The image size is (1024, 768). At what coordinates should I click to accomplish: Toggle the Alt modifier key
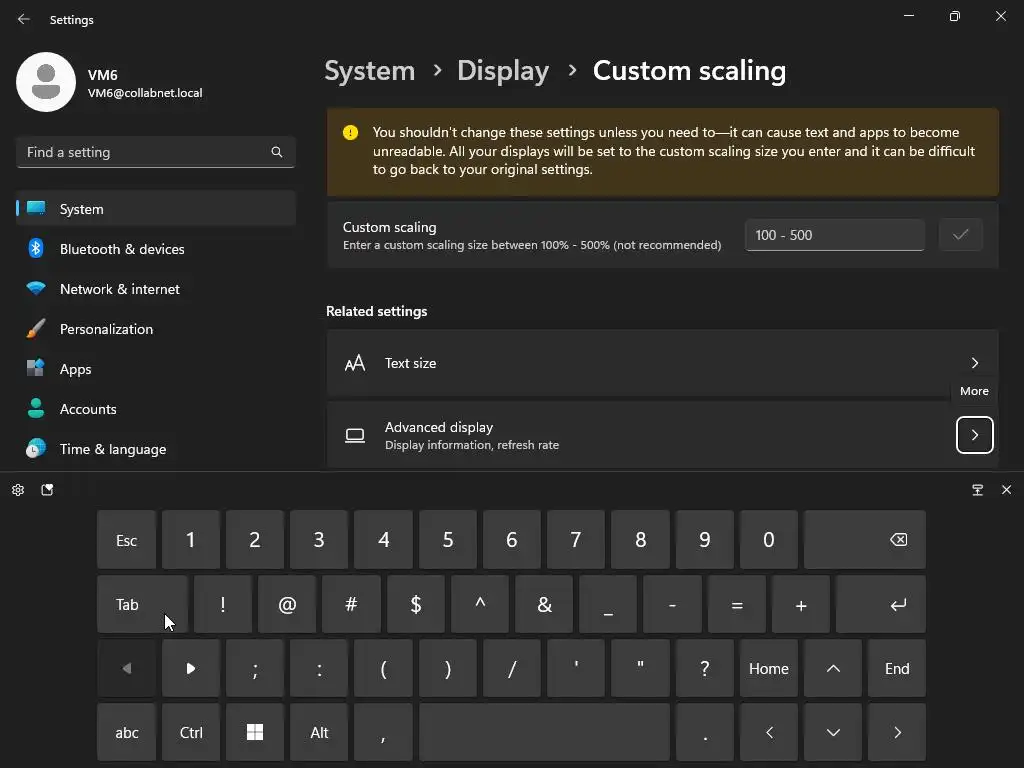[319, 732]
